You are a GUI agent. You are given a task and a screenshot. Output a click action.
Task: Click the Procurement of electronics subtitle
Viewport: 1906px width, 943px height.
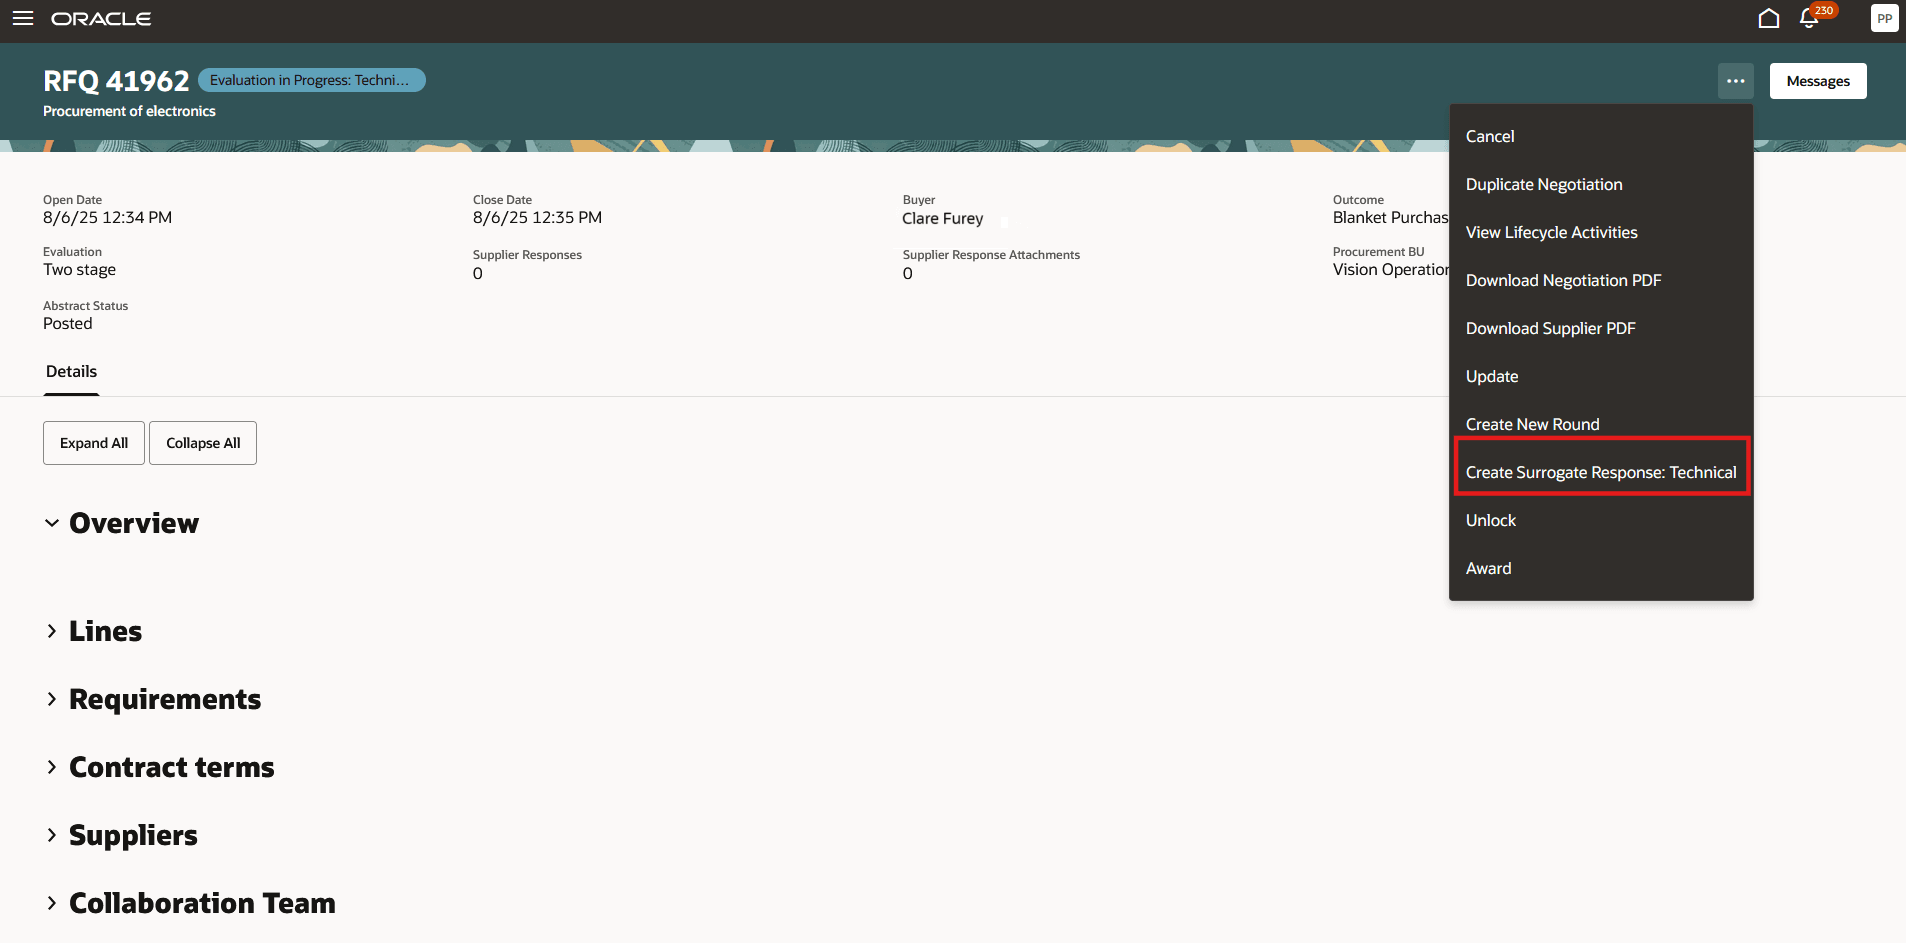pos(129,111)
